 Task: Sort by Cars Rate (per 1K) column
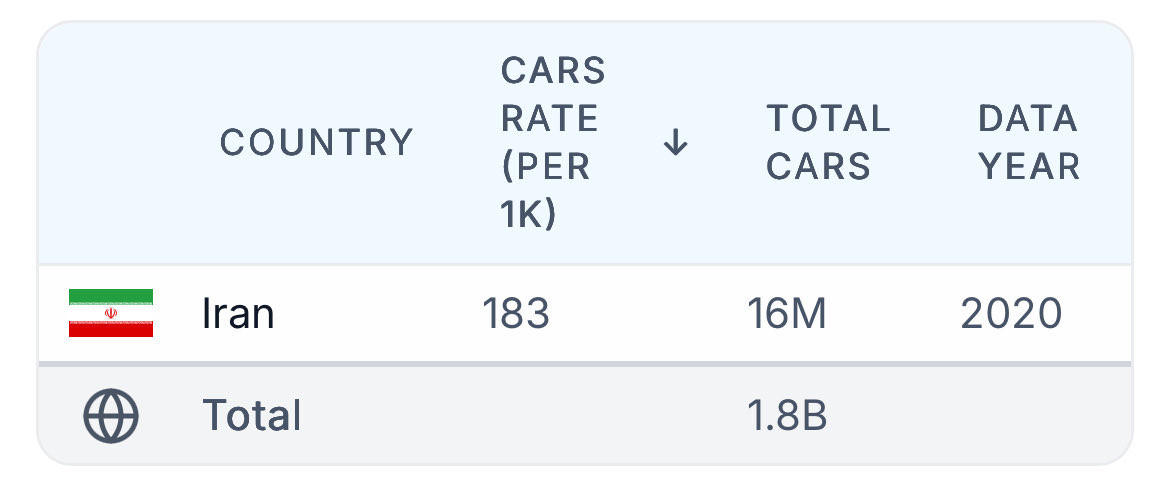point(553,142)
